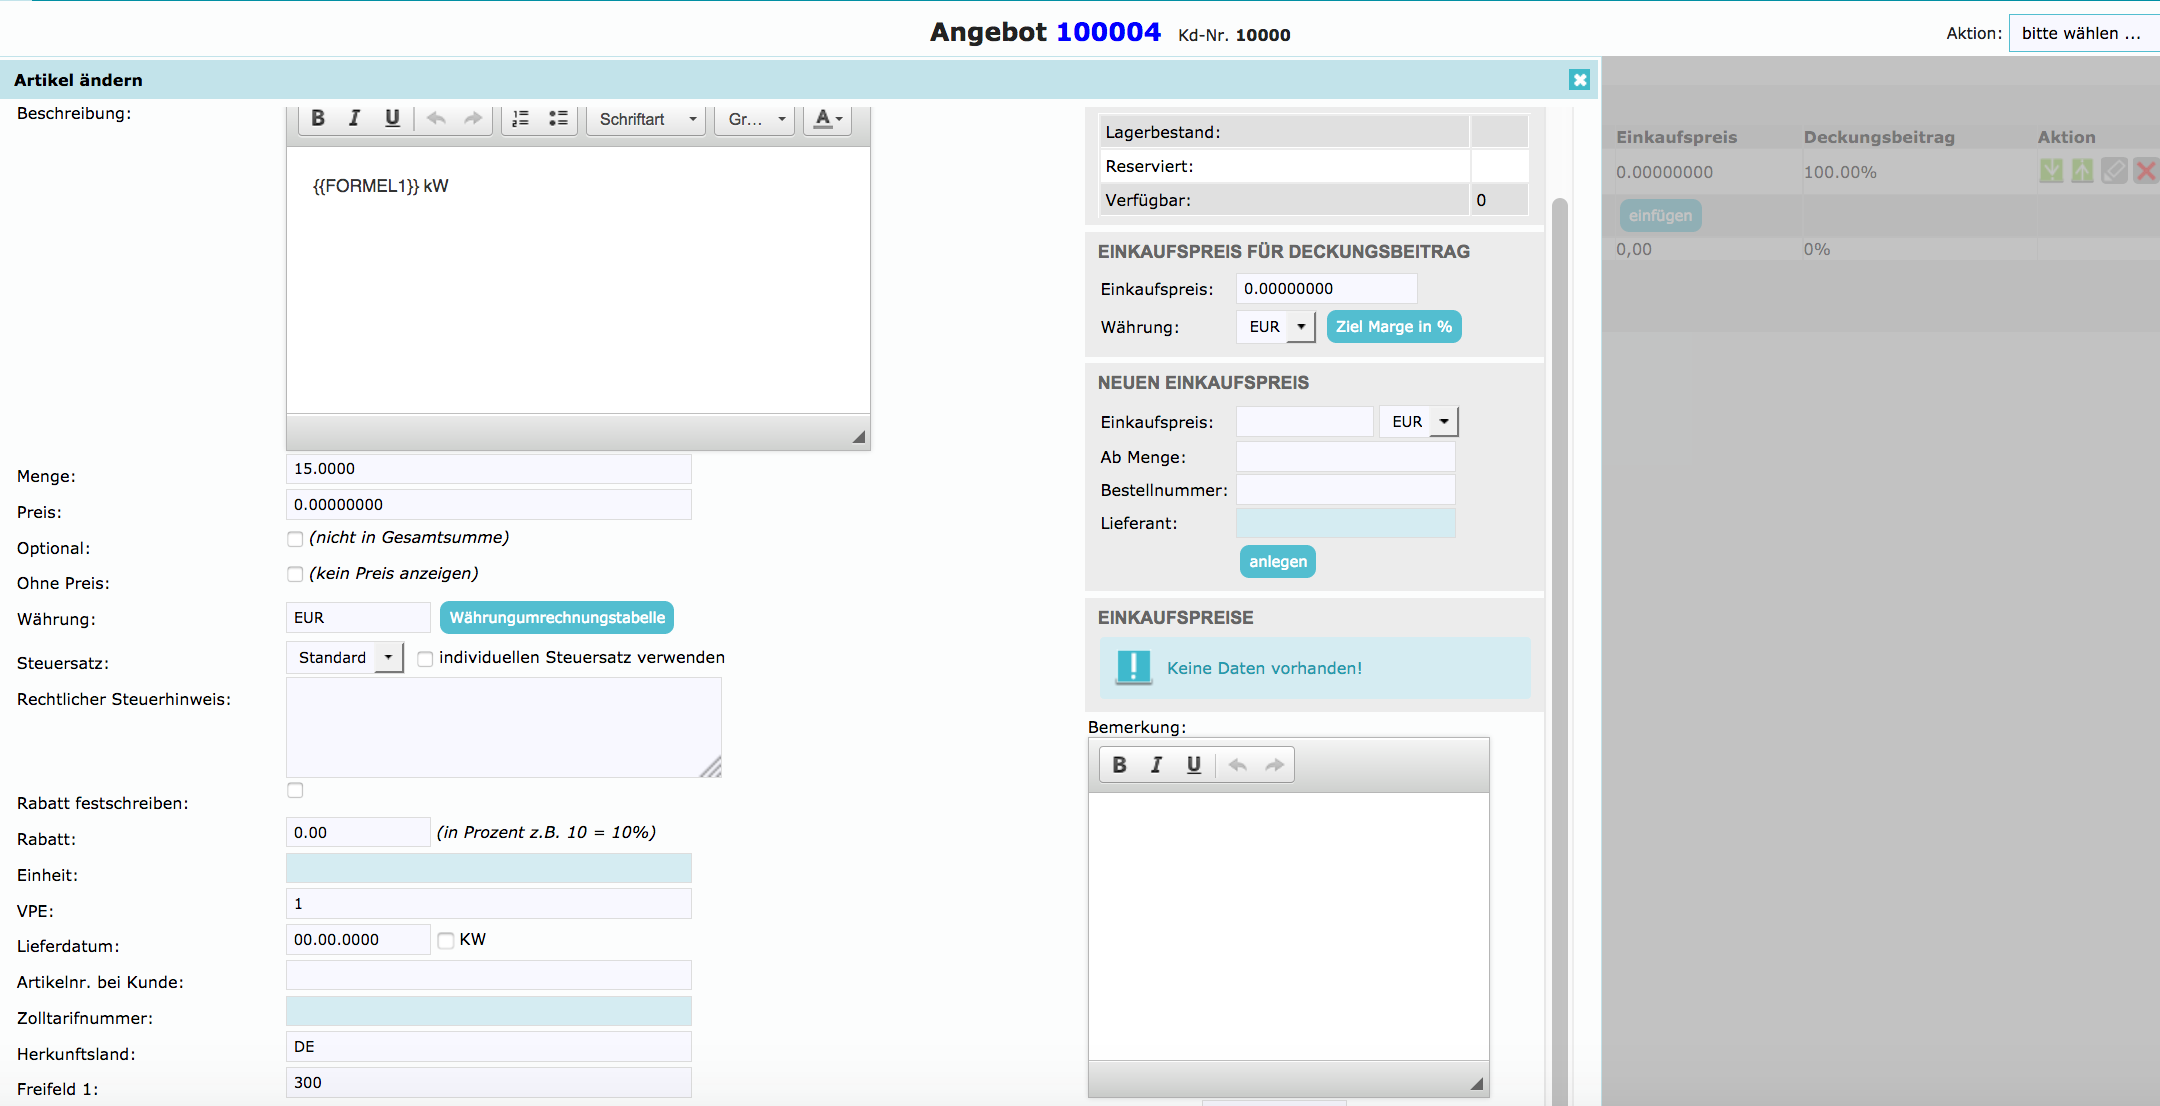Click the Währungumrechnungstabelle button
This screenshot has height=1106, width=2160.
click(557, 617)
